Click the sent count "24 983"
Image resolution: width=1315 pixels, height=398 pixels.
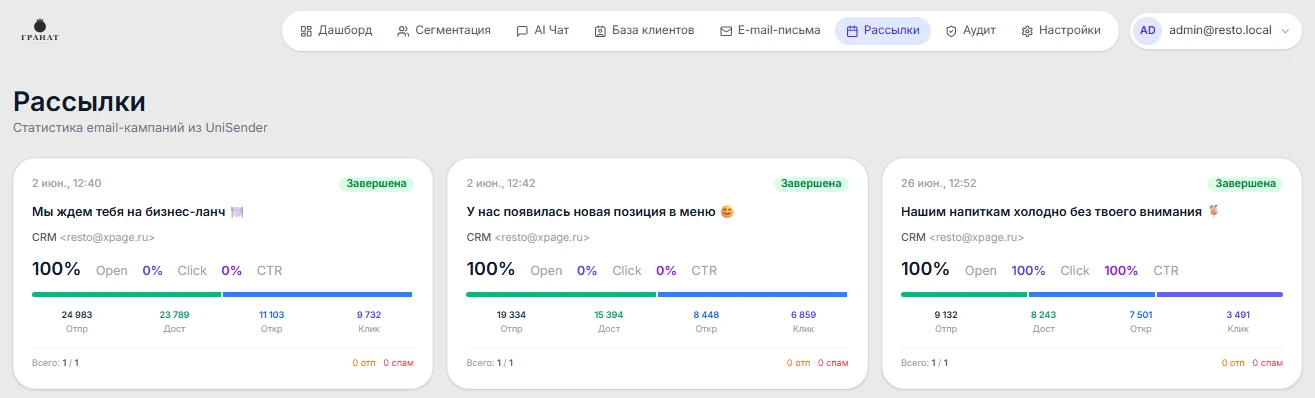77,315
